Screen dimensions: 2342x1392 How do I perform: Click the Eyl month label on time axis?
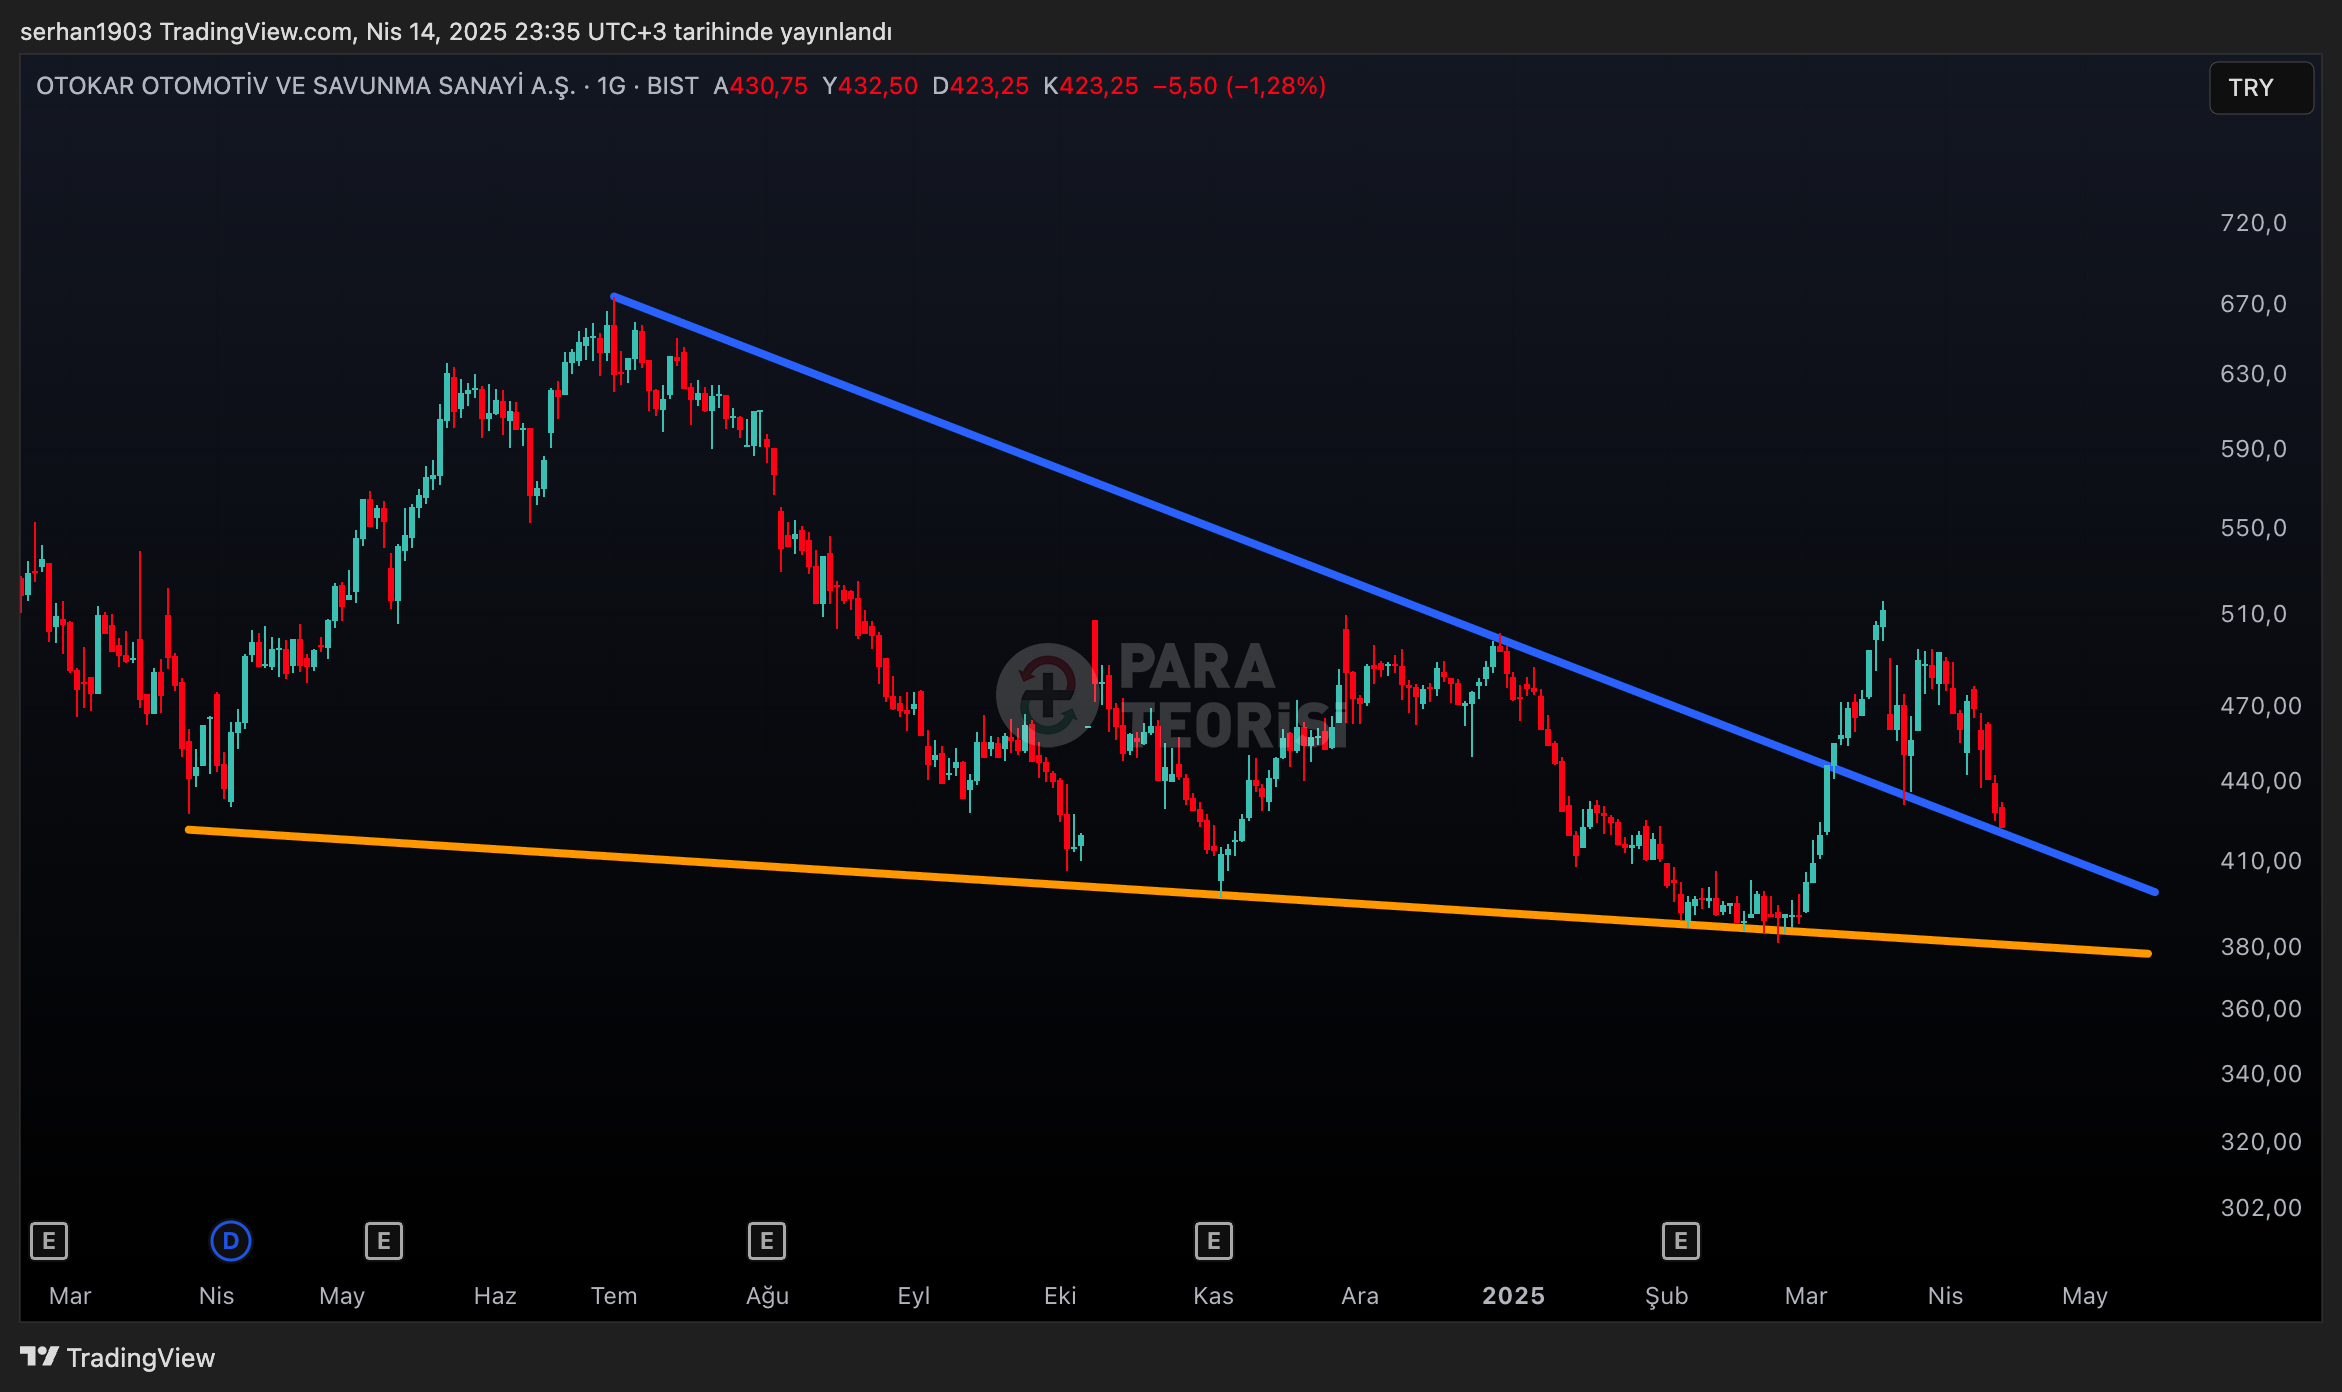[914, 1296]
